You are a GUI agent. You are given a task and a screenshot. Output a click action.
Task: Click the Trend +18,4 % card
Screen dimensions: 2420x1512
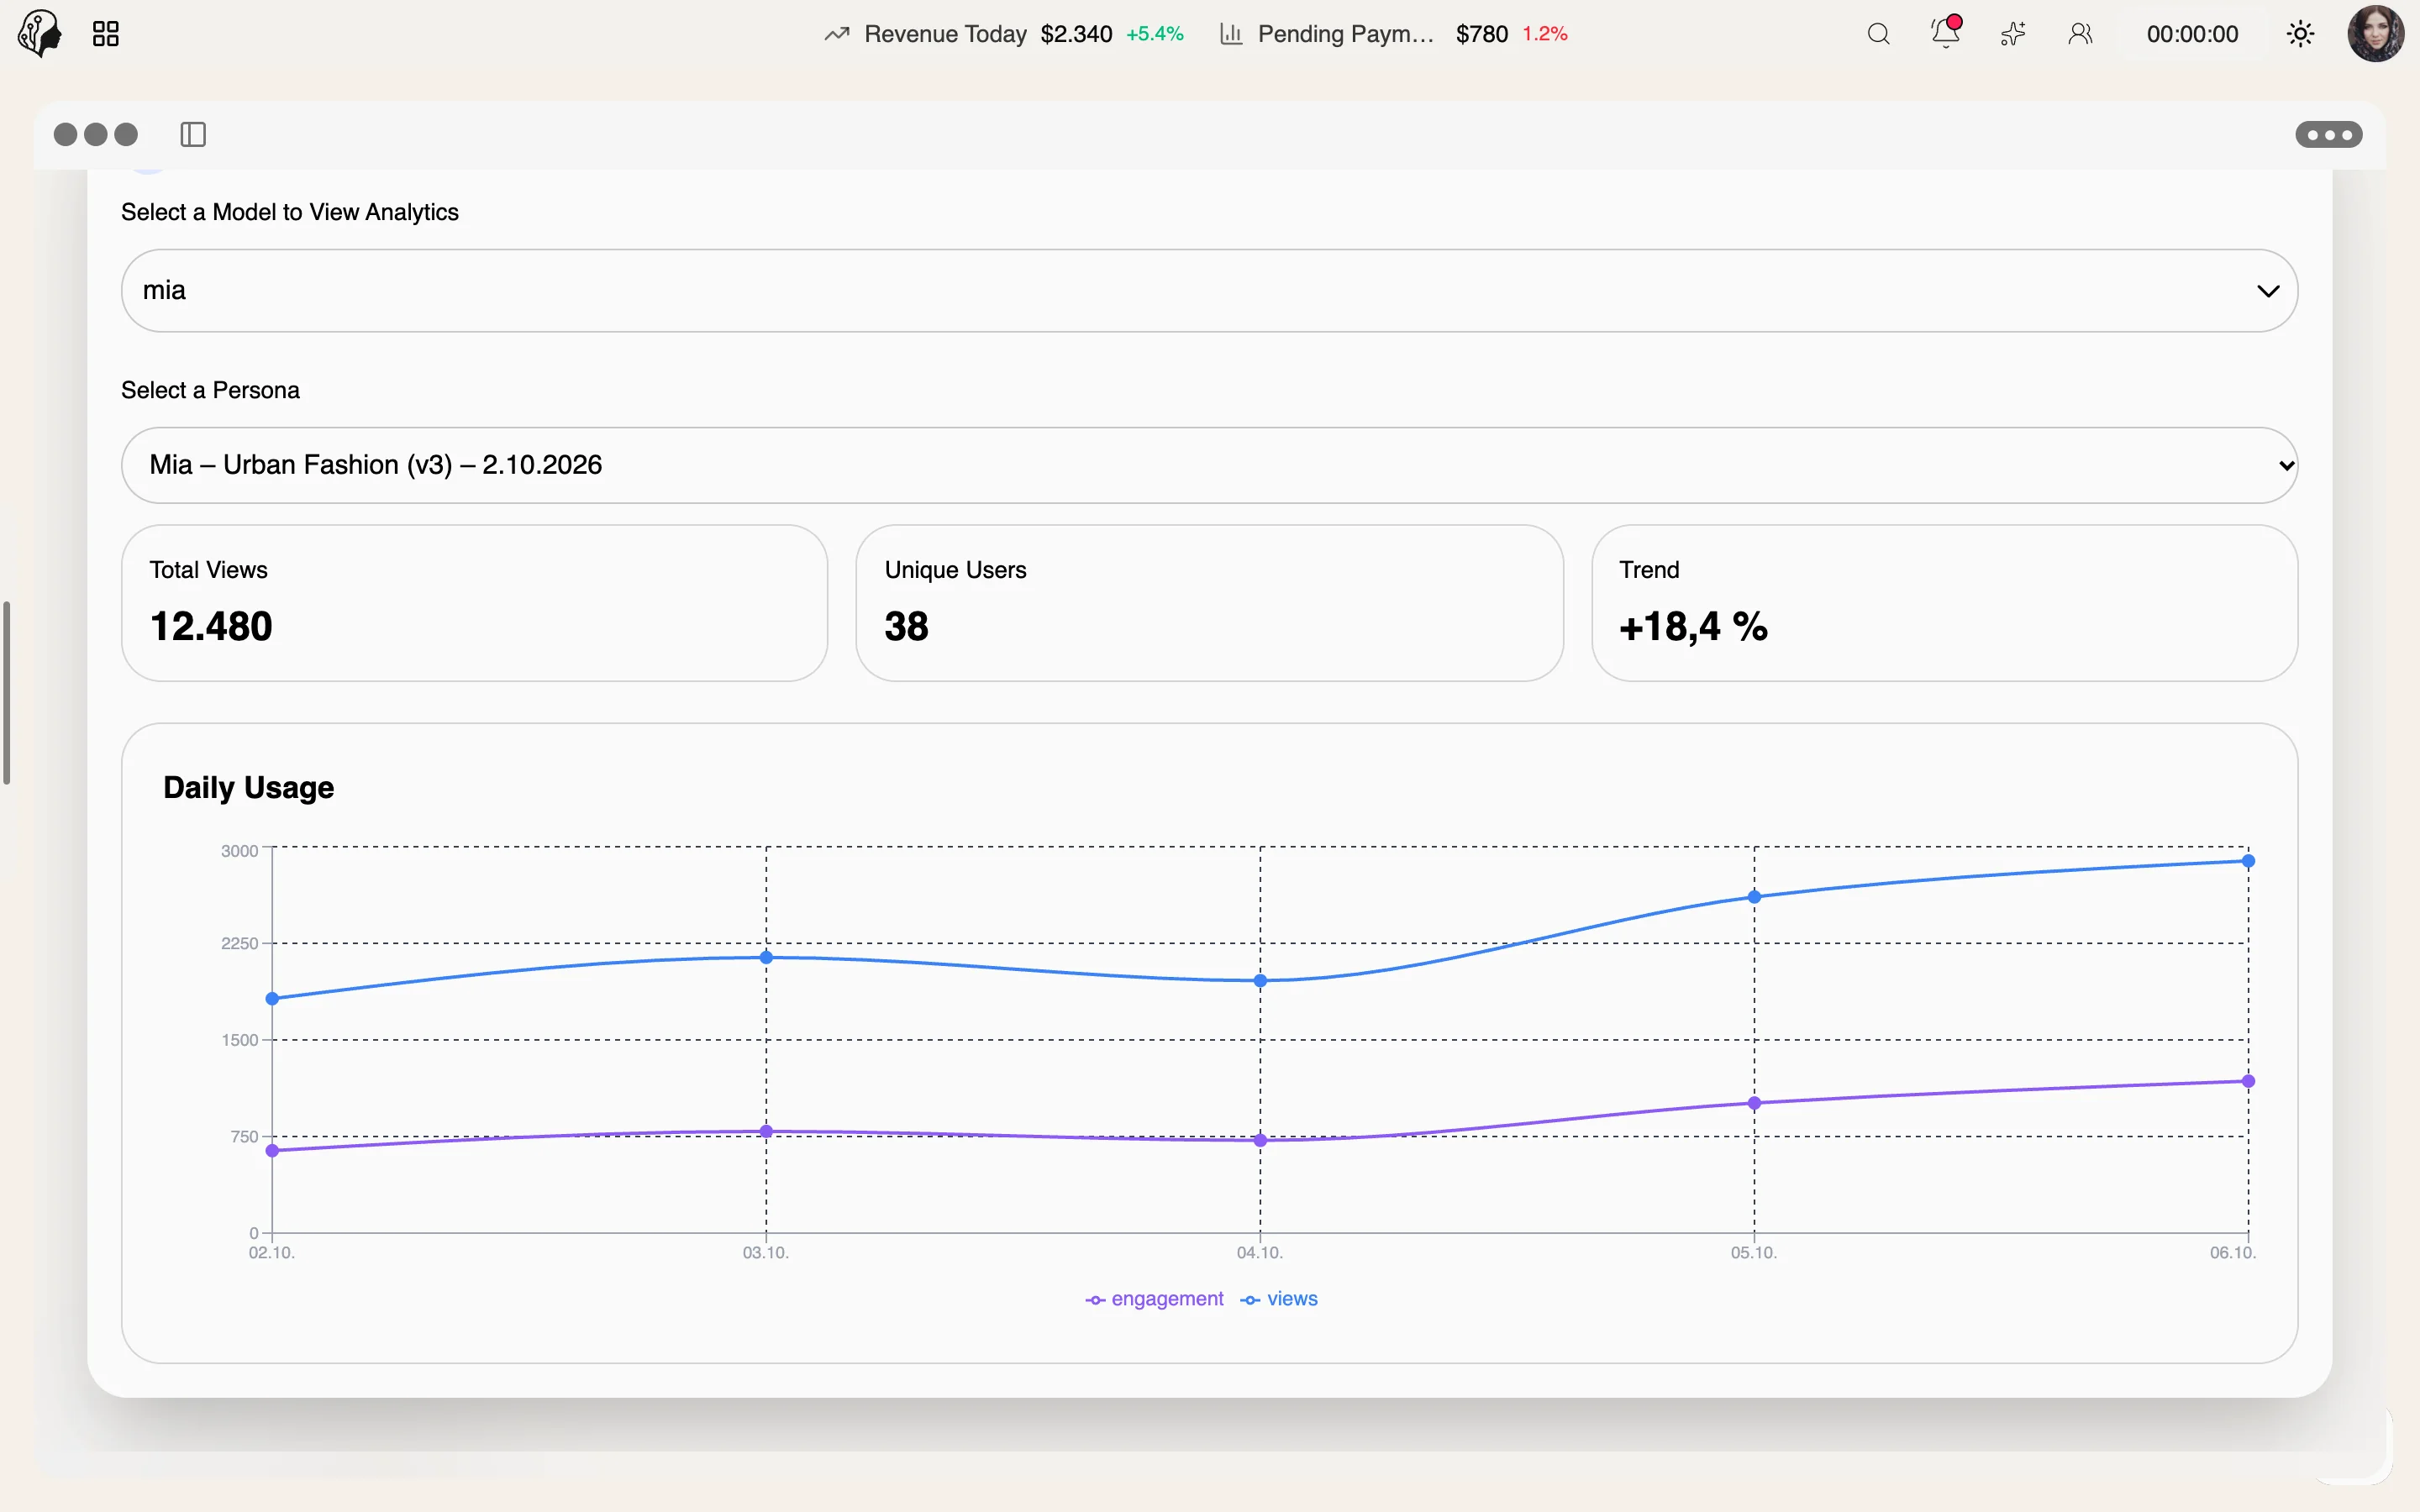1944,603
